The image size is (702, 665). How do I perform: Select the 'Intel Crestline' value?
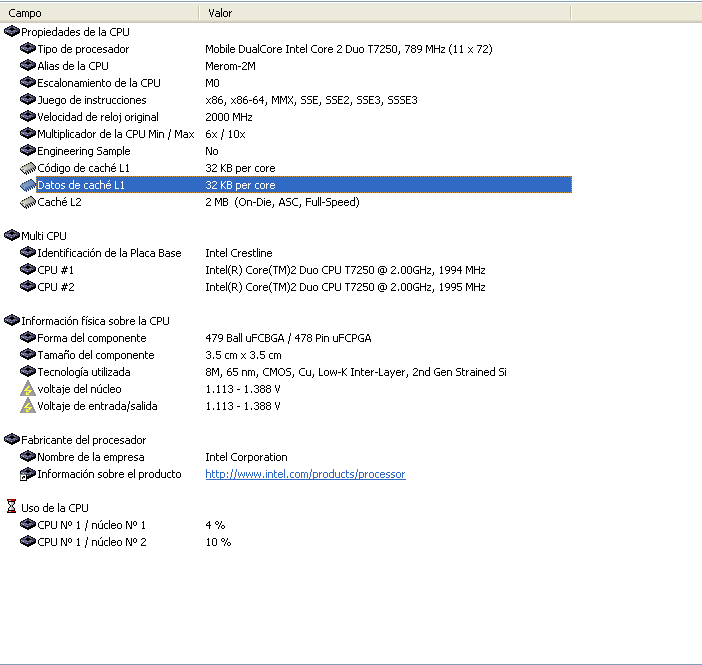click(239, 253)
